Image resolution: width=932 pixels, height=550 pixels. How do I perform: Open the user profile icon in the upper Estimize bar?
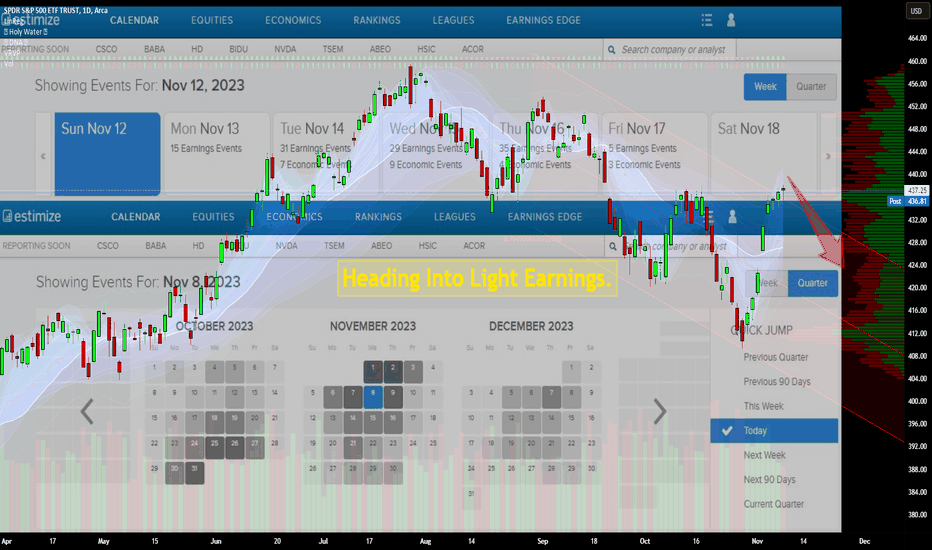tap(731, 20)
